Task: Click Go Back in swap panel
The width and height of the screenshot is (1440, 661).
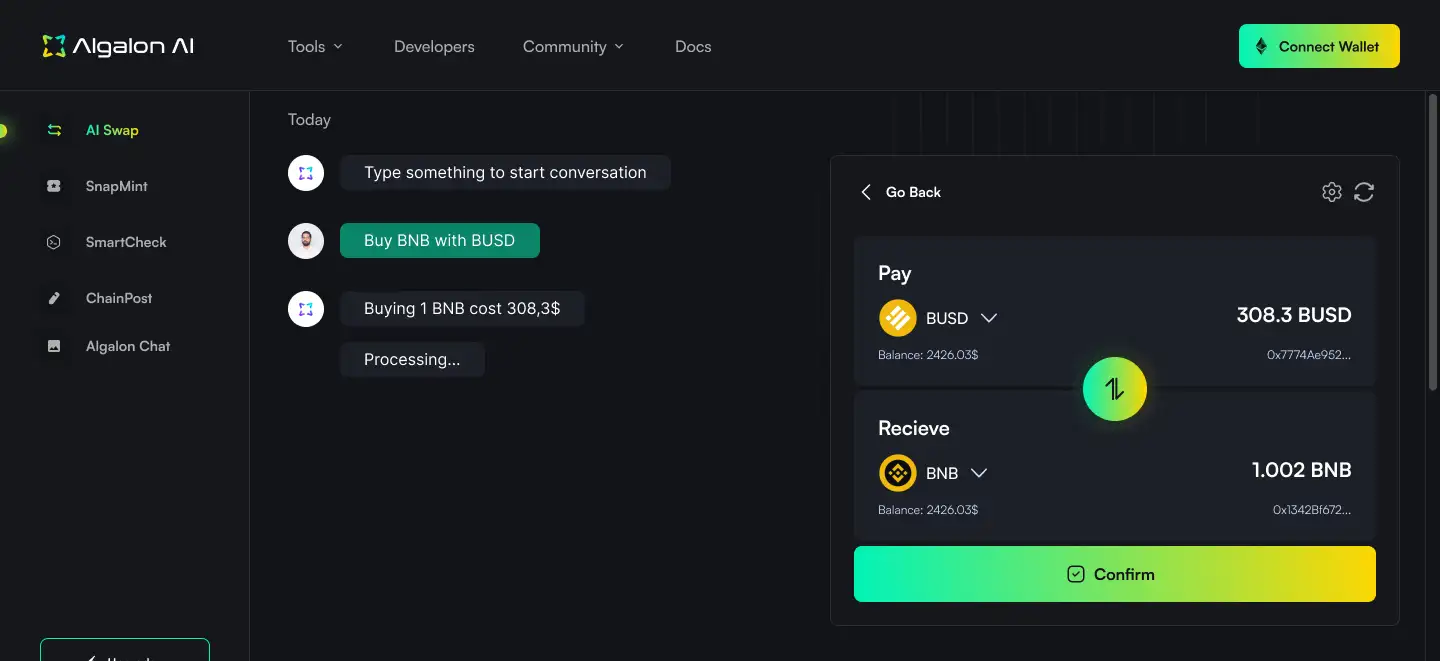Action: (x=901, y=192)
